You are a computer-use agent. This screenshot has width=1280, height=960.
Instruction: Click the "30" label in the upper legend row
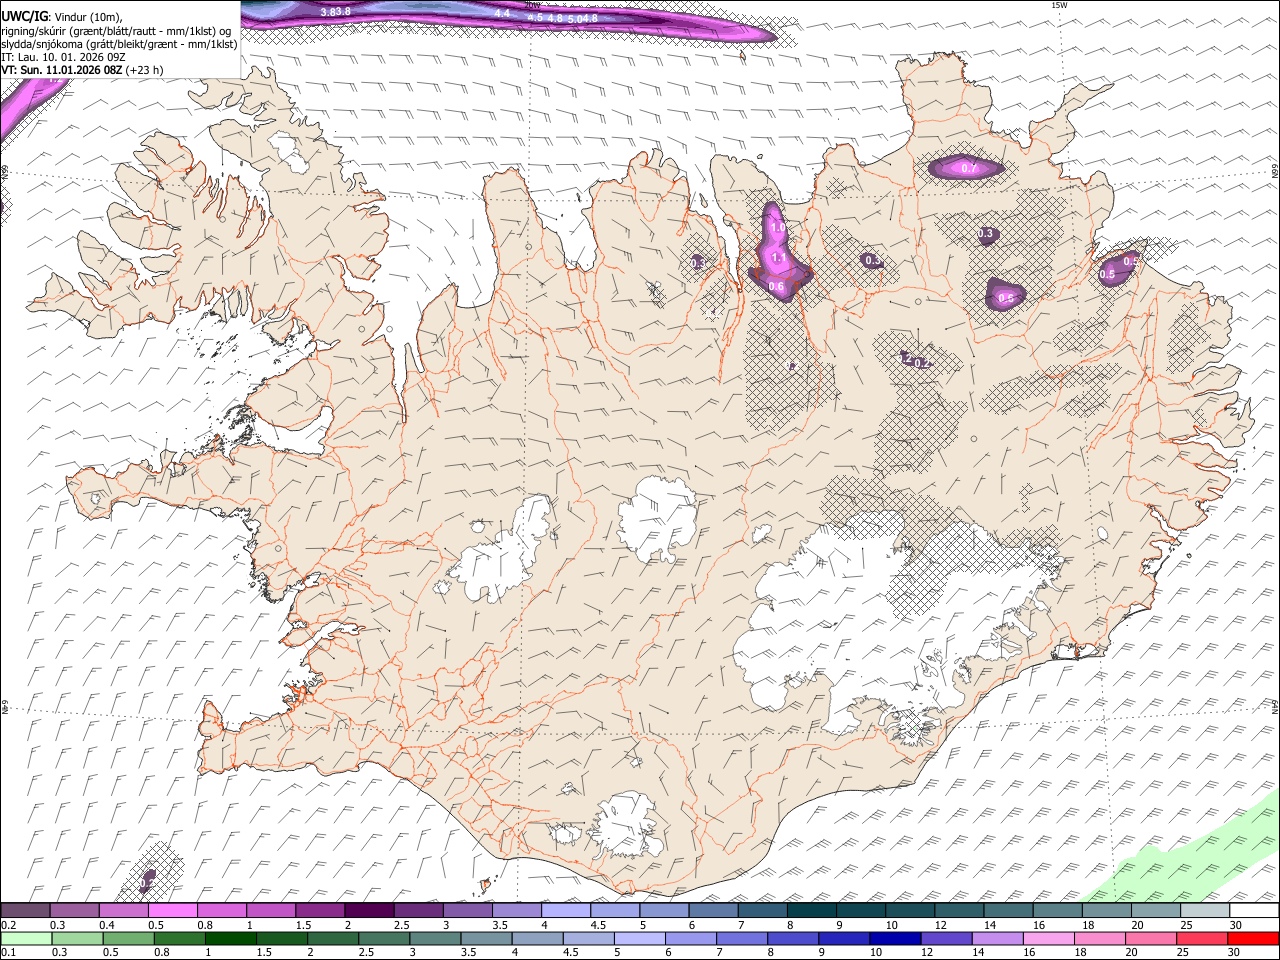[1237, 925]
